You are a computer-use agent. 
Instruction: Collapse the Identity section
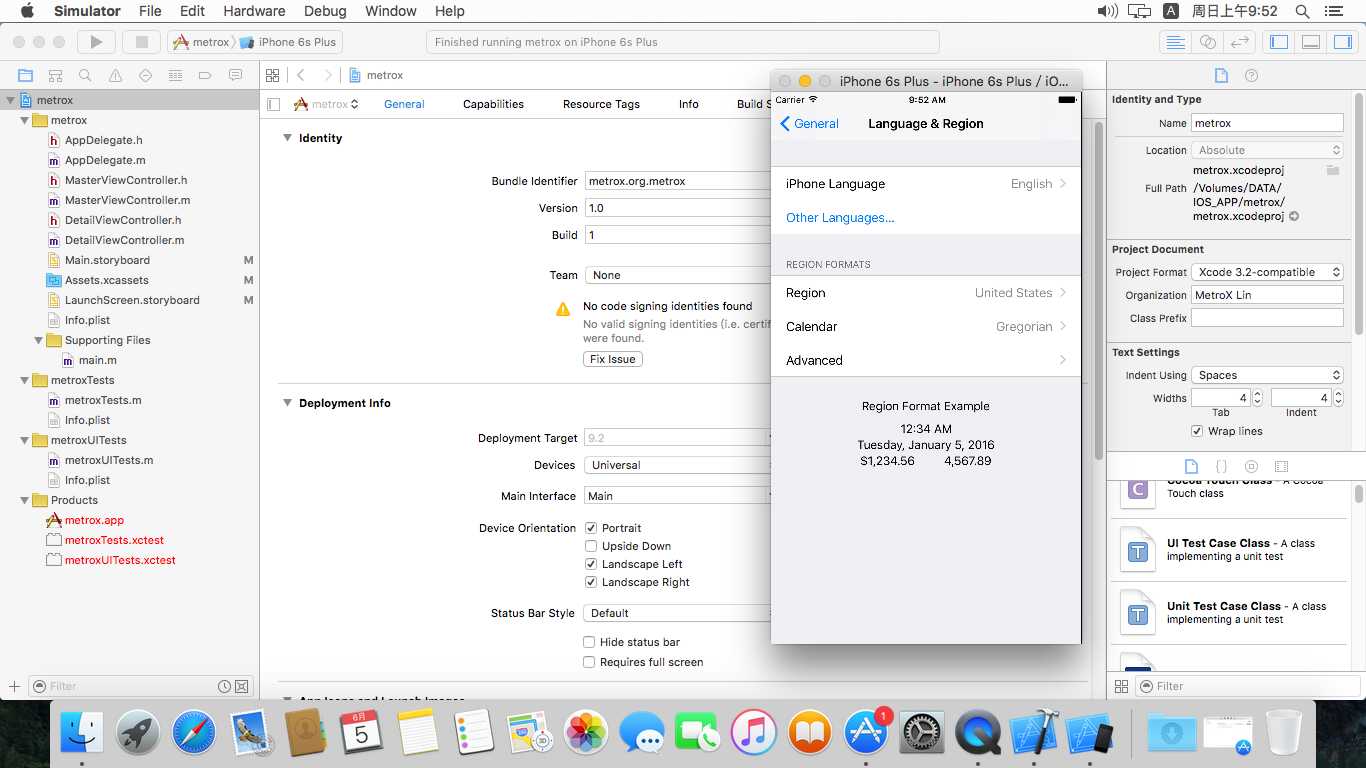click(287, 138)
